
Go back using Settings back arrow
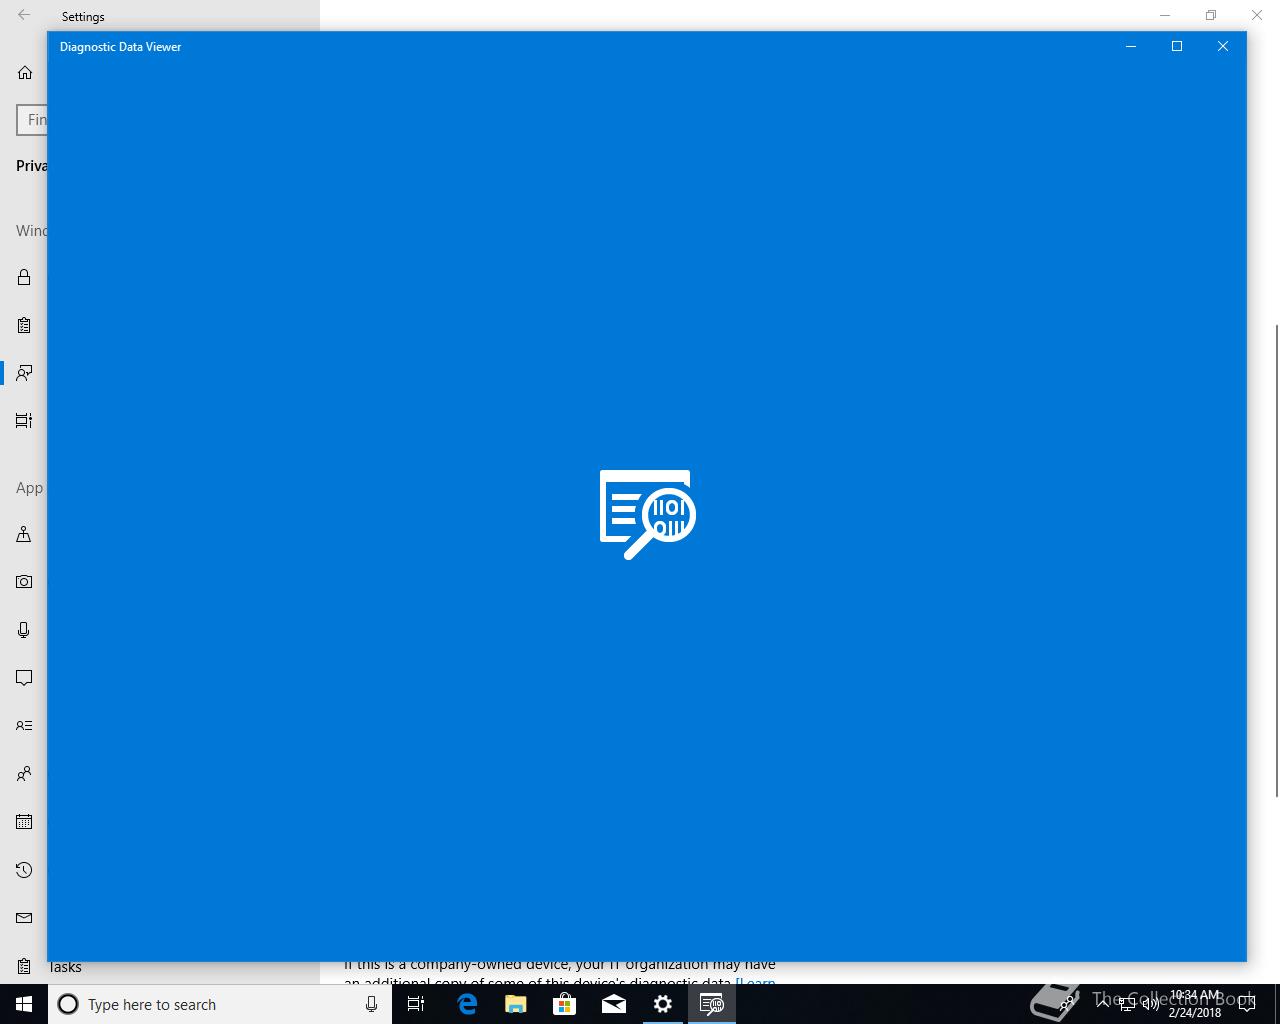click(x=24, y=15)
